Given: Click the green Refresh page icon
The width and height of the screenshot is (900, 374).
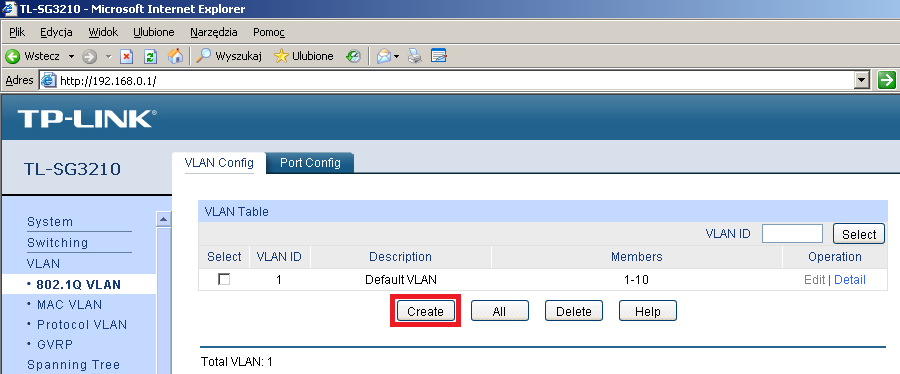Looking at the screenshot, I should click(x=150, y=56).
